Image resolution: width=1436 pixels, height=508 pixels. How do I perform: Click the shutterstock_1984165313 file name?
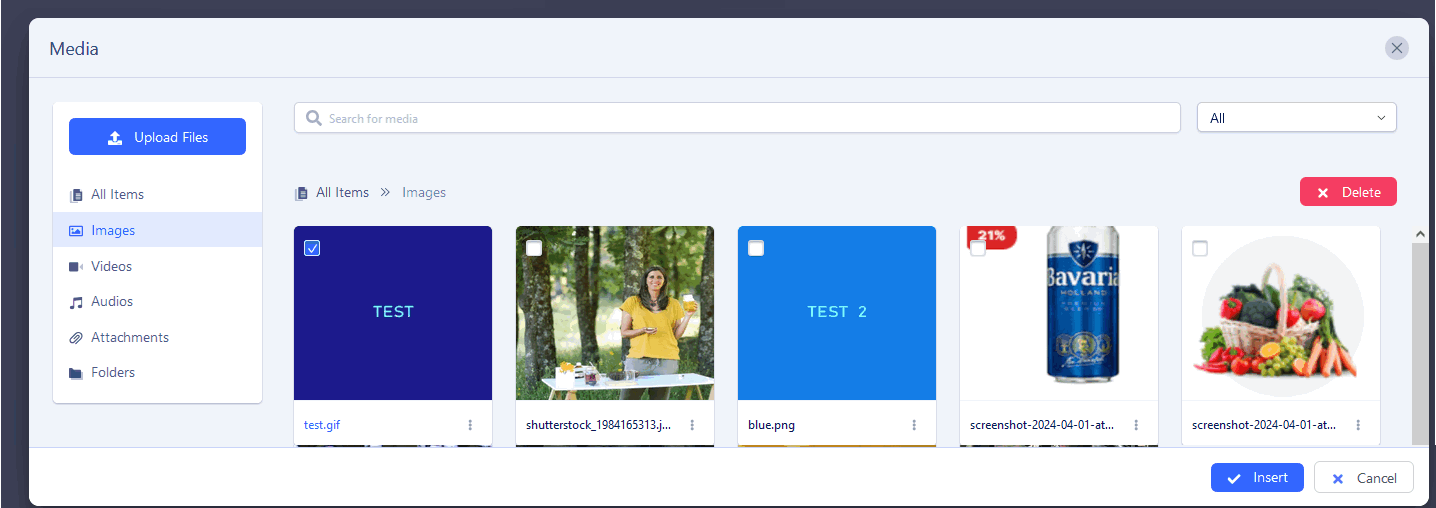point(598,425)
